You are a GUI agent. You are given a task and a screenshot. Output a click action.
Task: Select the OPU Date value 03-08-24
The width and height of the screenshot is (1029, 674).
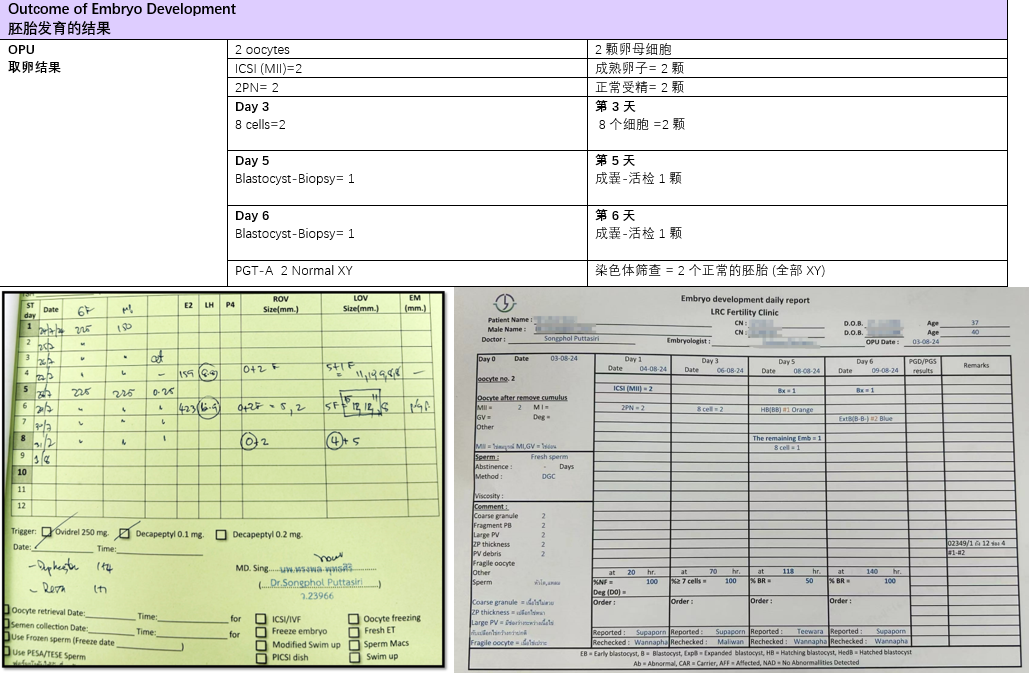coord(925,342)
